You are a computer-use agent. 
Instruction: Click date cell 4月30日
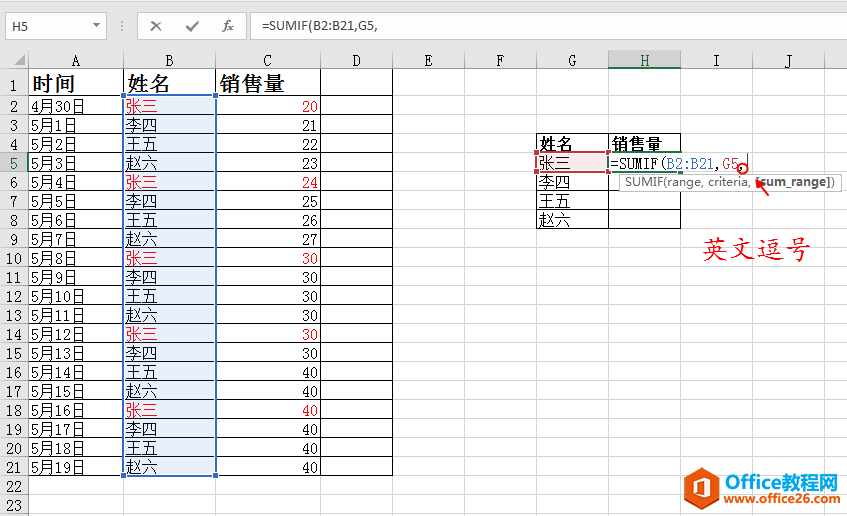(76, 106)
